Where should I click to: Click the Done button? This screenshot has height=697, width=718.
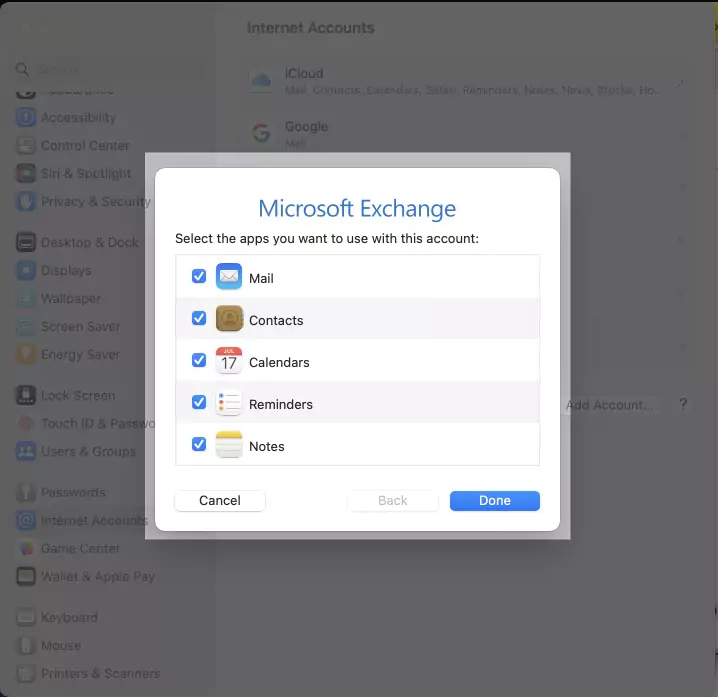(495, 501)
